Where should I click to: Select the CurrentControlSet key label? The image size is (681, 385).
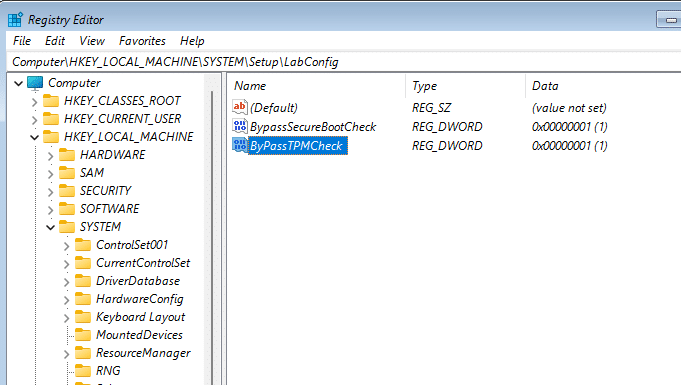point(143,263)
